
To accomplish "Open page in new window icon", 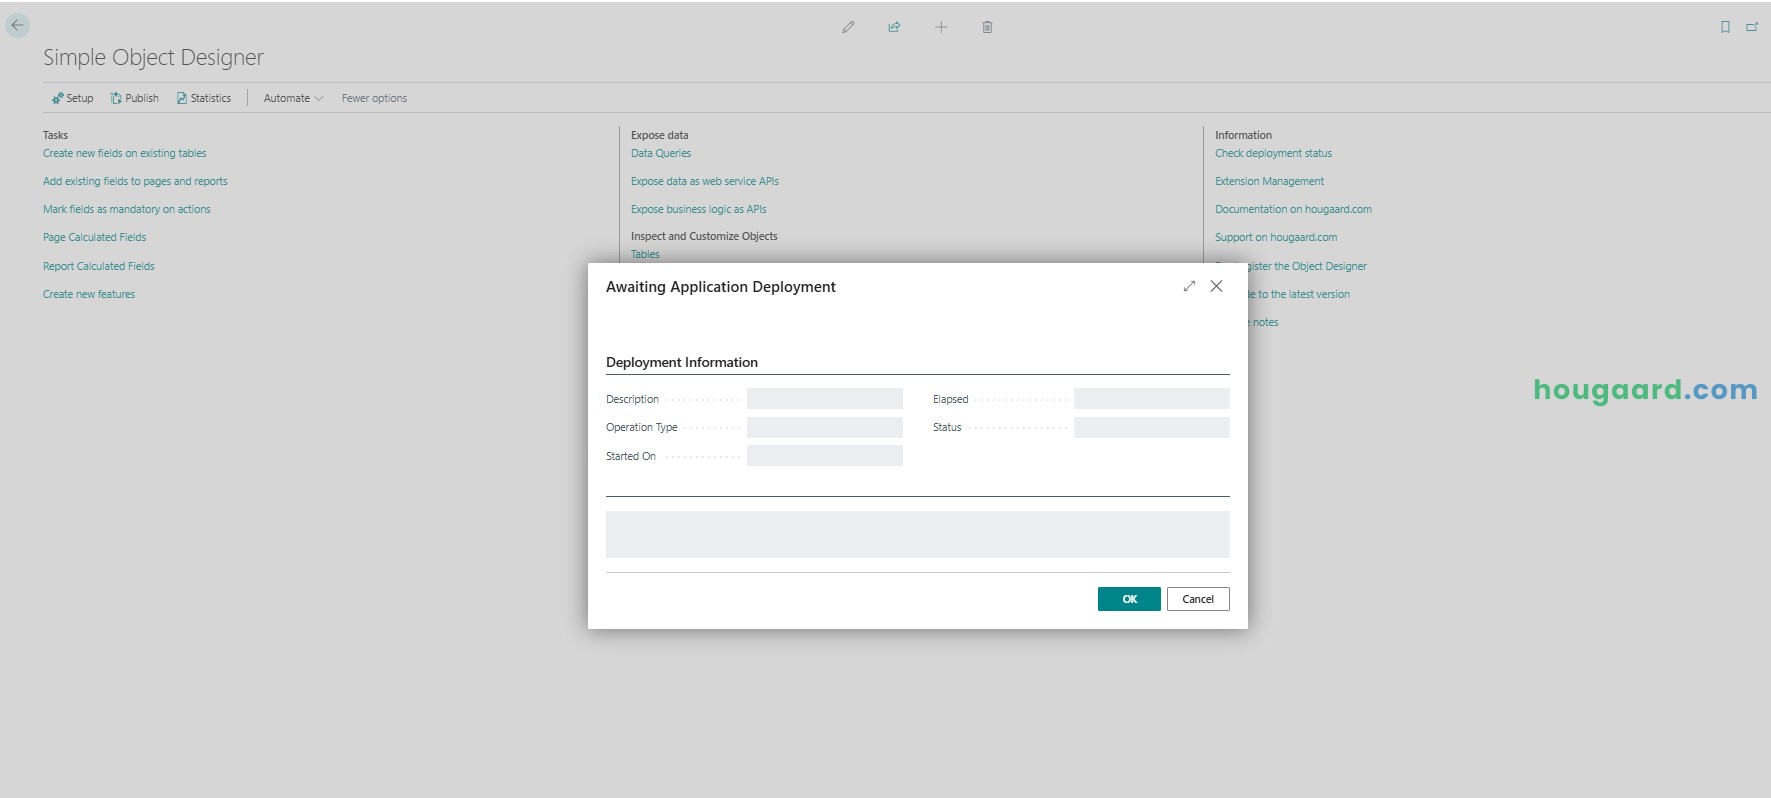I will (1752, 27).
